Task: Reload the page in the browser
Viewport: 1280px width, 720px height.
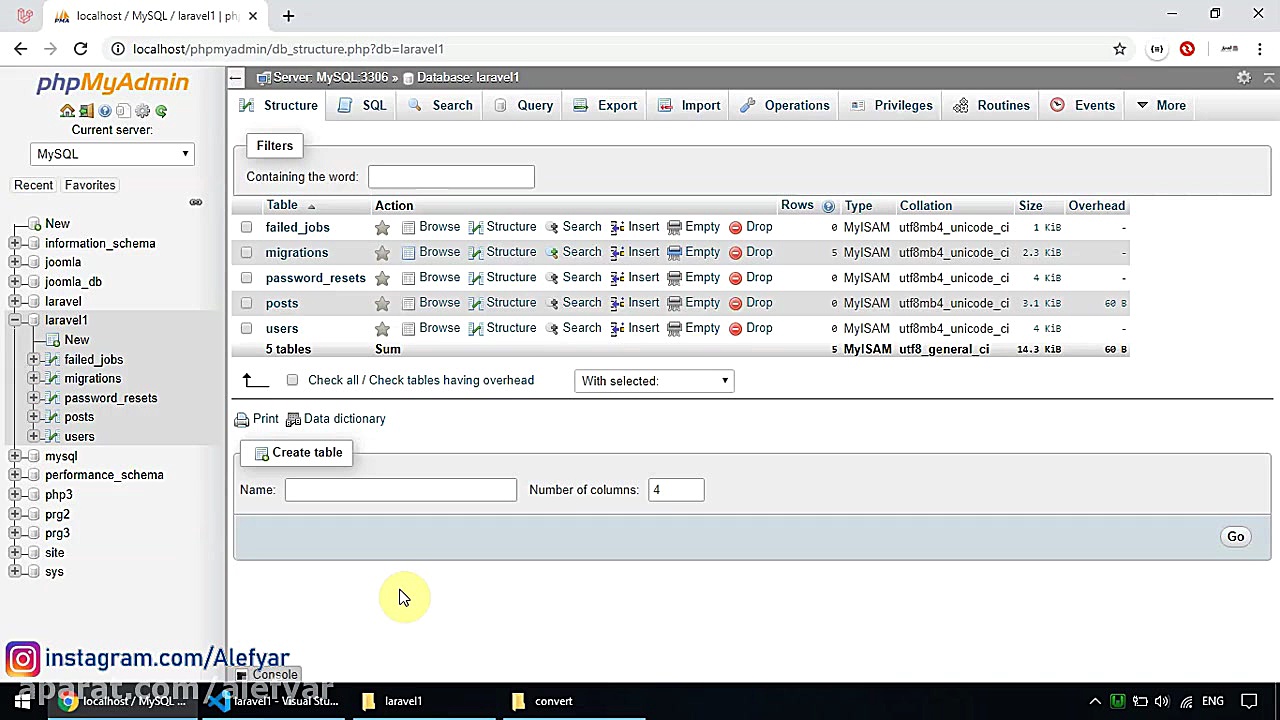Action: [81, 49]
